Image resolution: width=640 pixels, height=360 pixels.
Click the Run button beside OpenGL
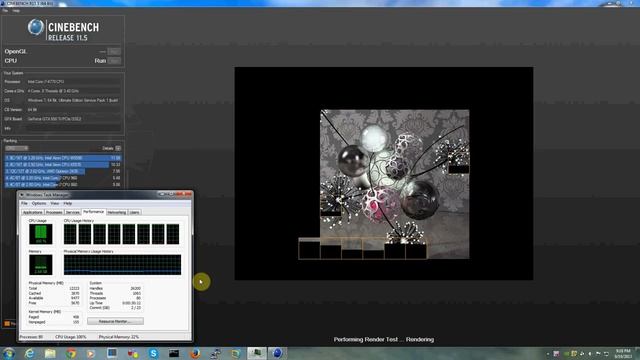point(114,51)
